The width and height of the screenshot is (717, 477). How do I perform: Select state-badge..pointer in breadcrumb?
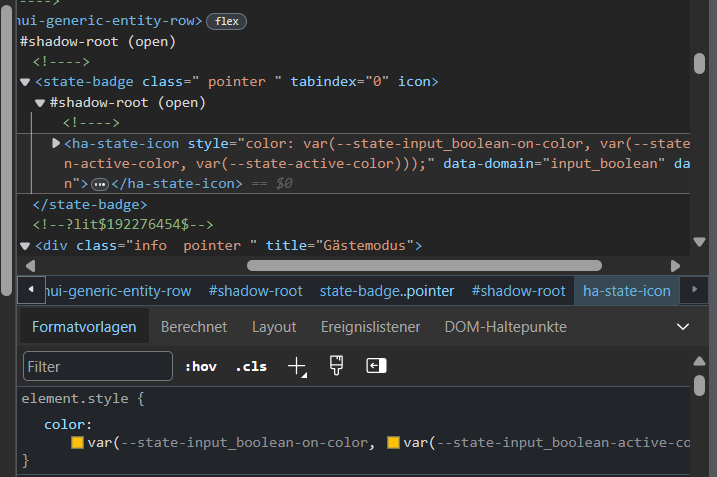[x=387, y=291]
